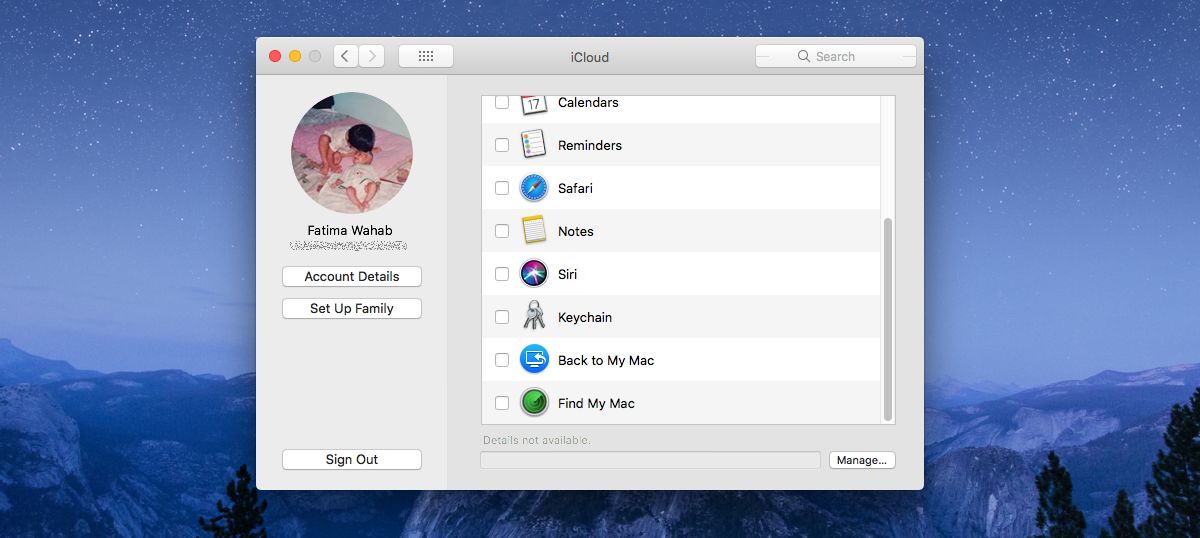Viewport: 1200px width, 538px height.
Task: Go forward with the right arrow
Action: click(x=372, y=57)
